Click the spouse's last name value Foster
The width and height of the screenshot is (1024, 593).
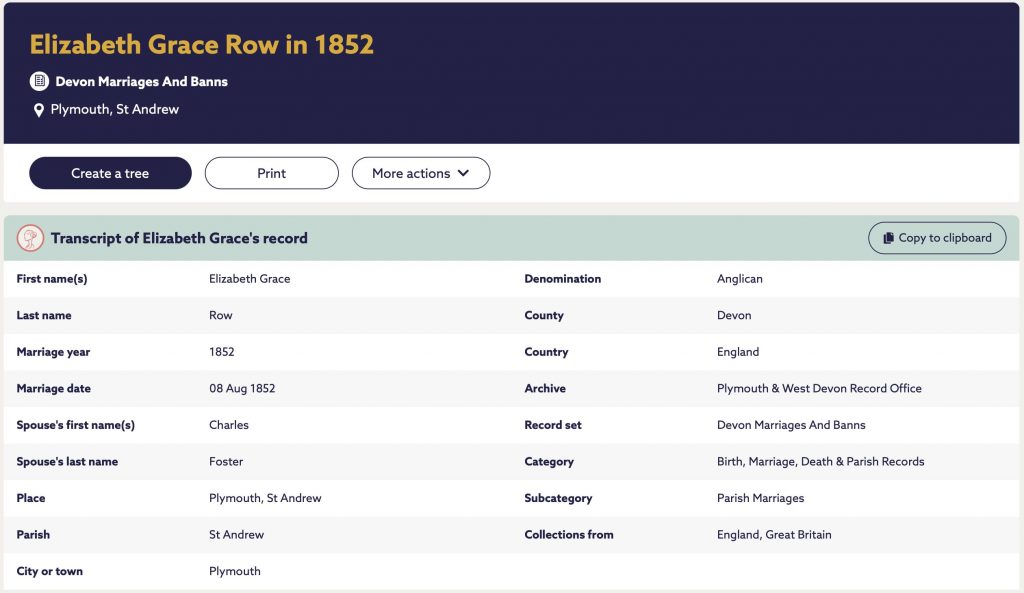click(x=226, y=461)
